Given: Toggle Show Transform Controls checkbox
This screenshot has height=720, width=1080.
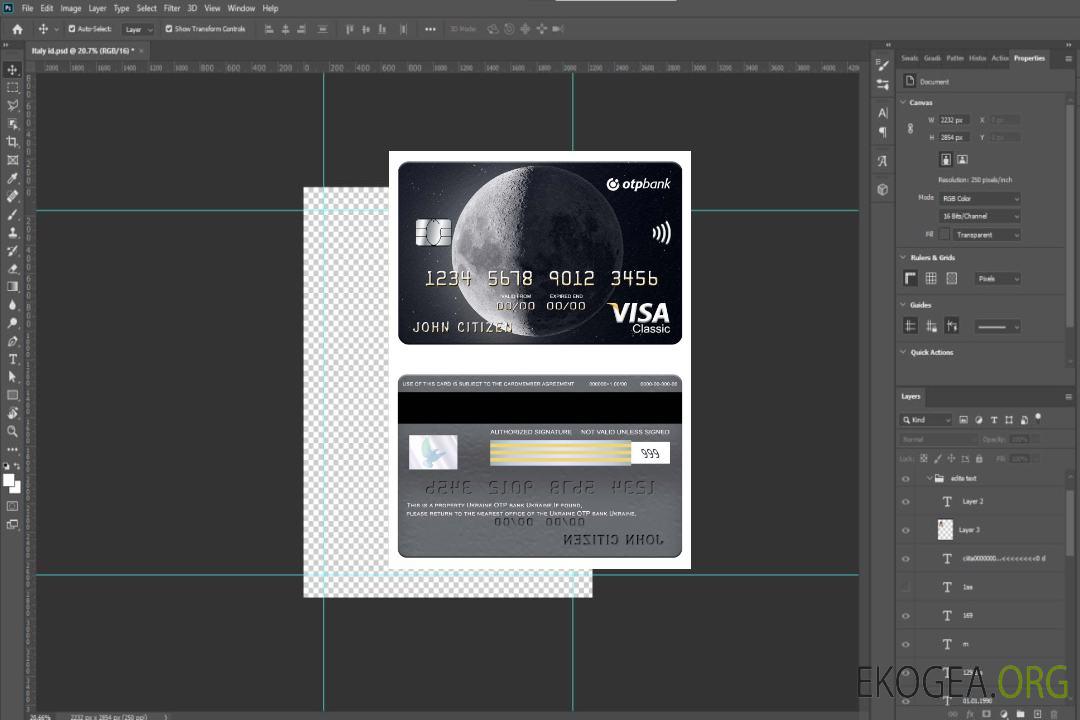Looking at the screenshot, I should [169, 29].
